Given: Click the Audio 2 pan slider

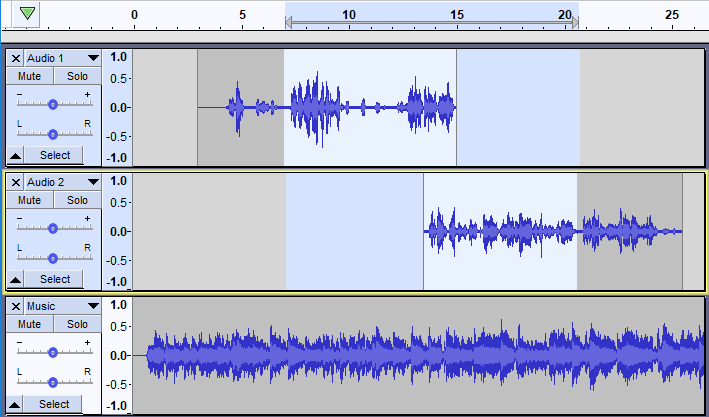Looking at the screenshot, I should (x=53, y=257).
